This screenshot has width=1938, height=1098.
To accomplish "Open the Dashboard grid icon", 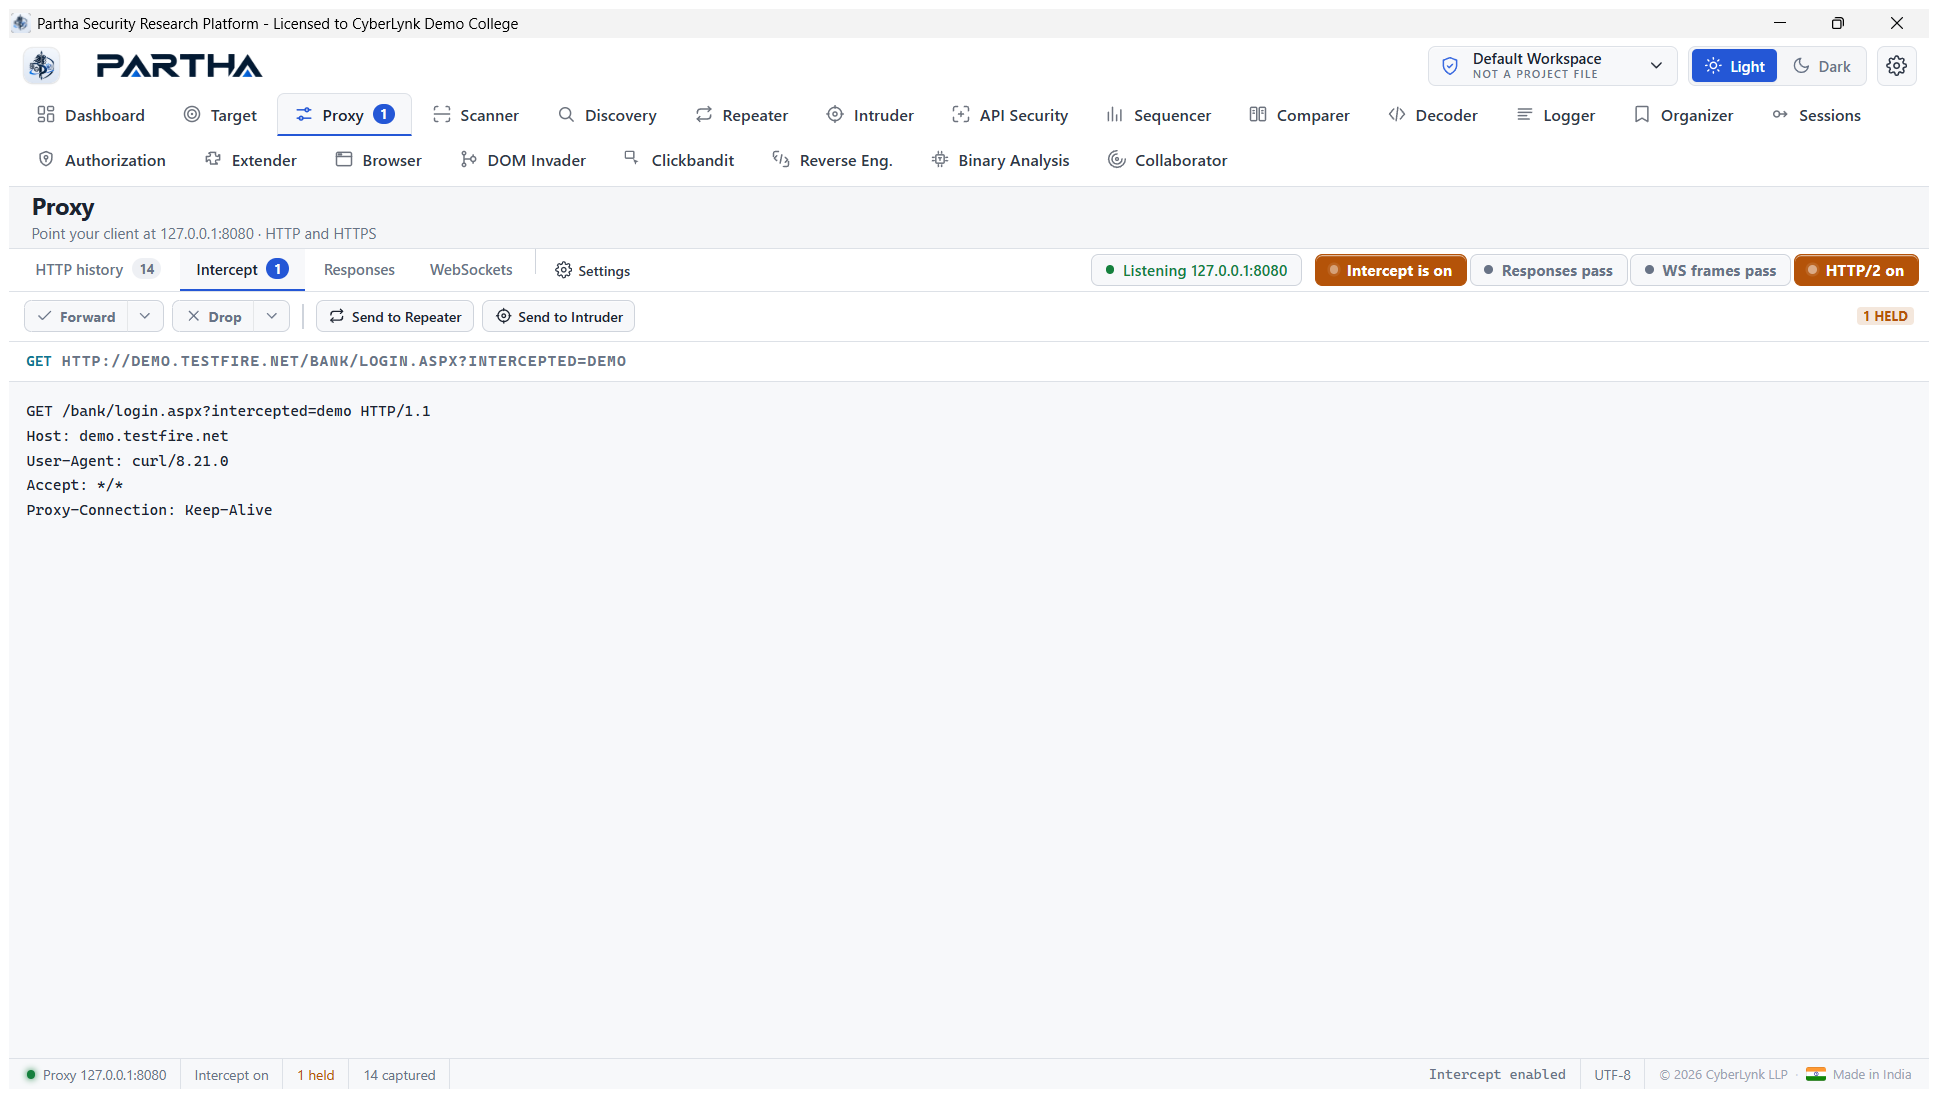I will click(x=46, y=115).
